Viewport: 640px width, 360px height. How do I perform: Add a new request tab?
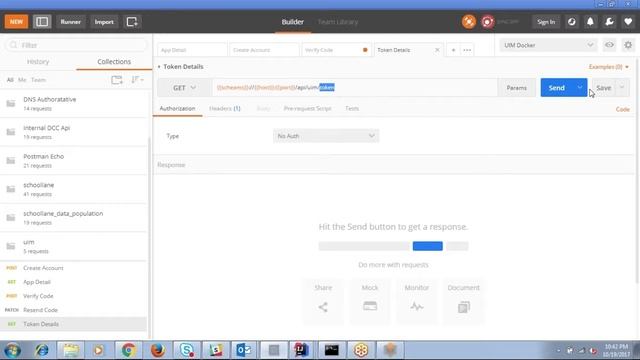453,50
